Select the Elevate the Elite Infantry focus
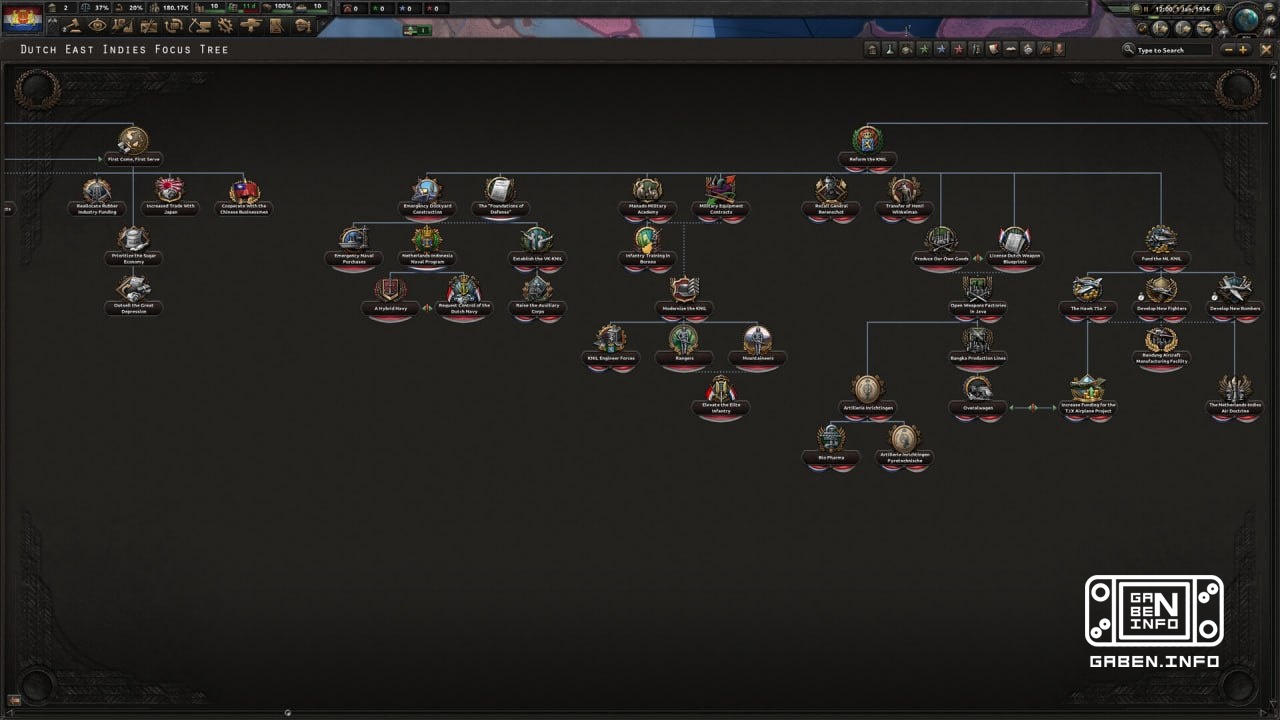This screenshot has width=1280, height=720. tap(721, 397)
